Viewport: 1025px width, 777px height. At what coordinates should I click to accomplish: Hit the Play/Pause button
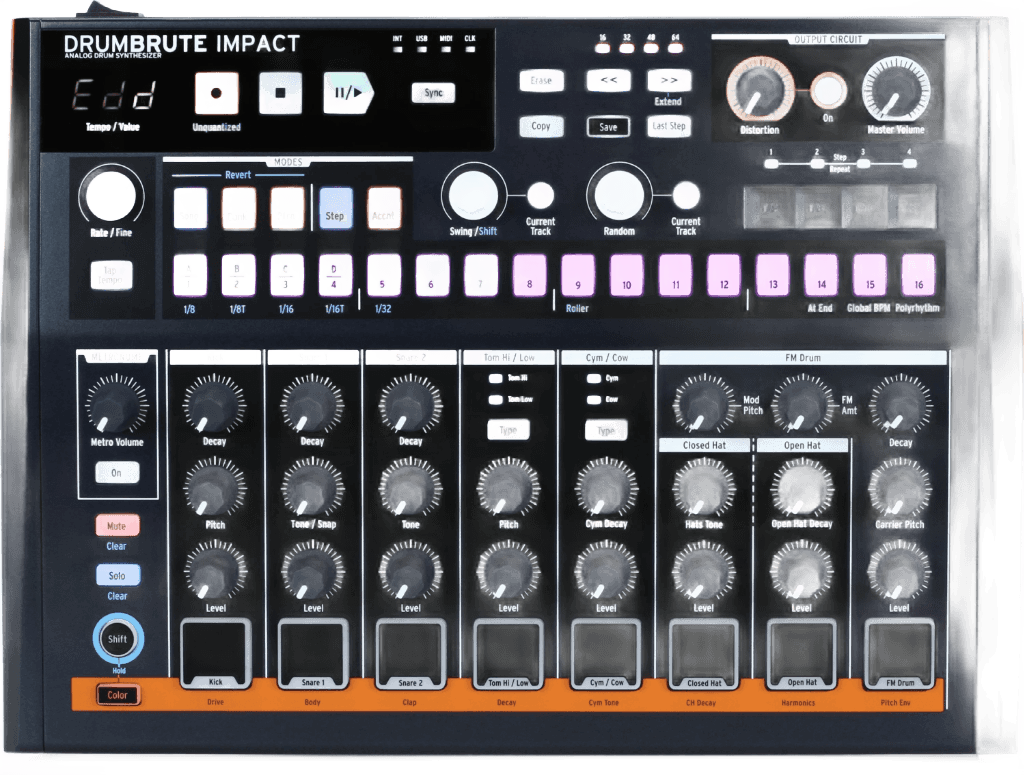click(x=348, y=93)
